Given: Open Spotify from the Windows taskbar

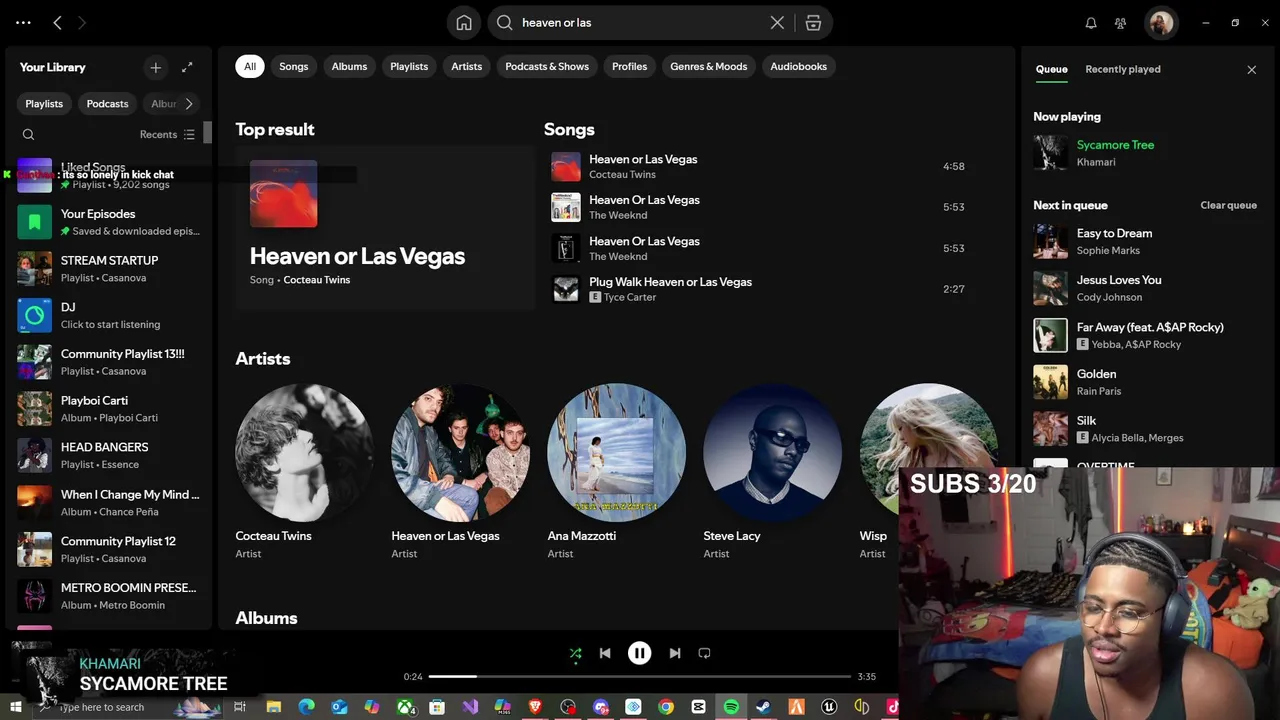Looking at the screenshot, I should click(x=731, y=707).
